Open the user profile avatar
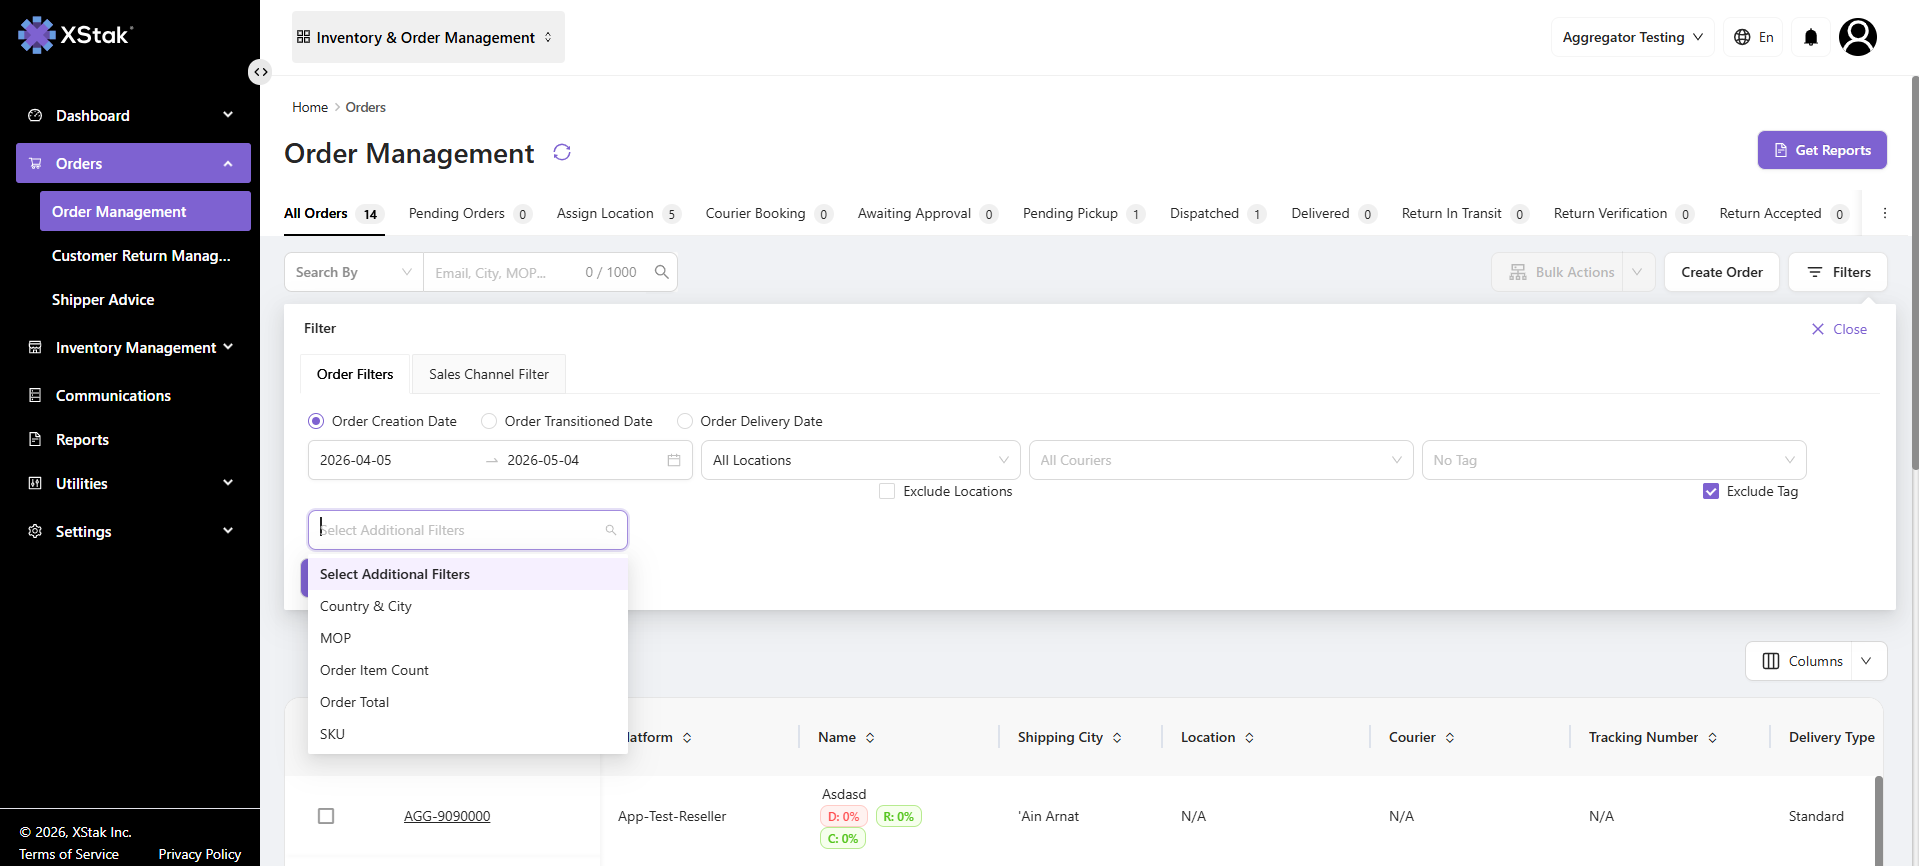The image size is (1919, 866). pos(1857,37)
